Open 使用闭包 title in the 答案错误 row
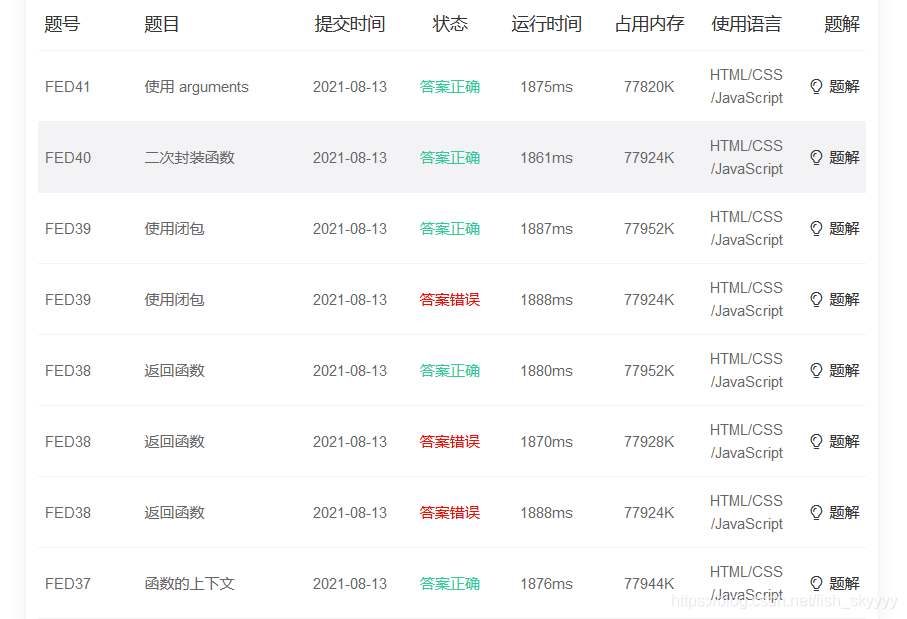Viewport: 907px width, 619px height. click(174, 300)
